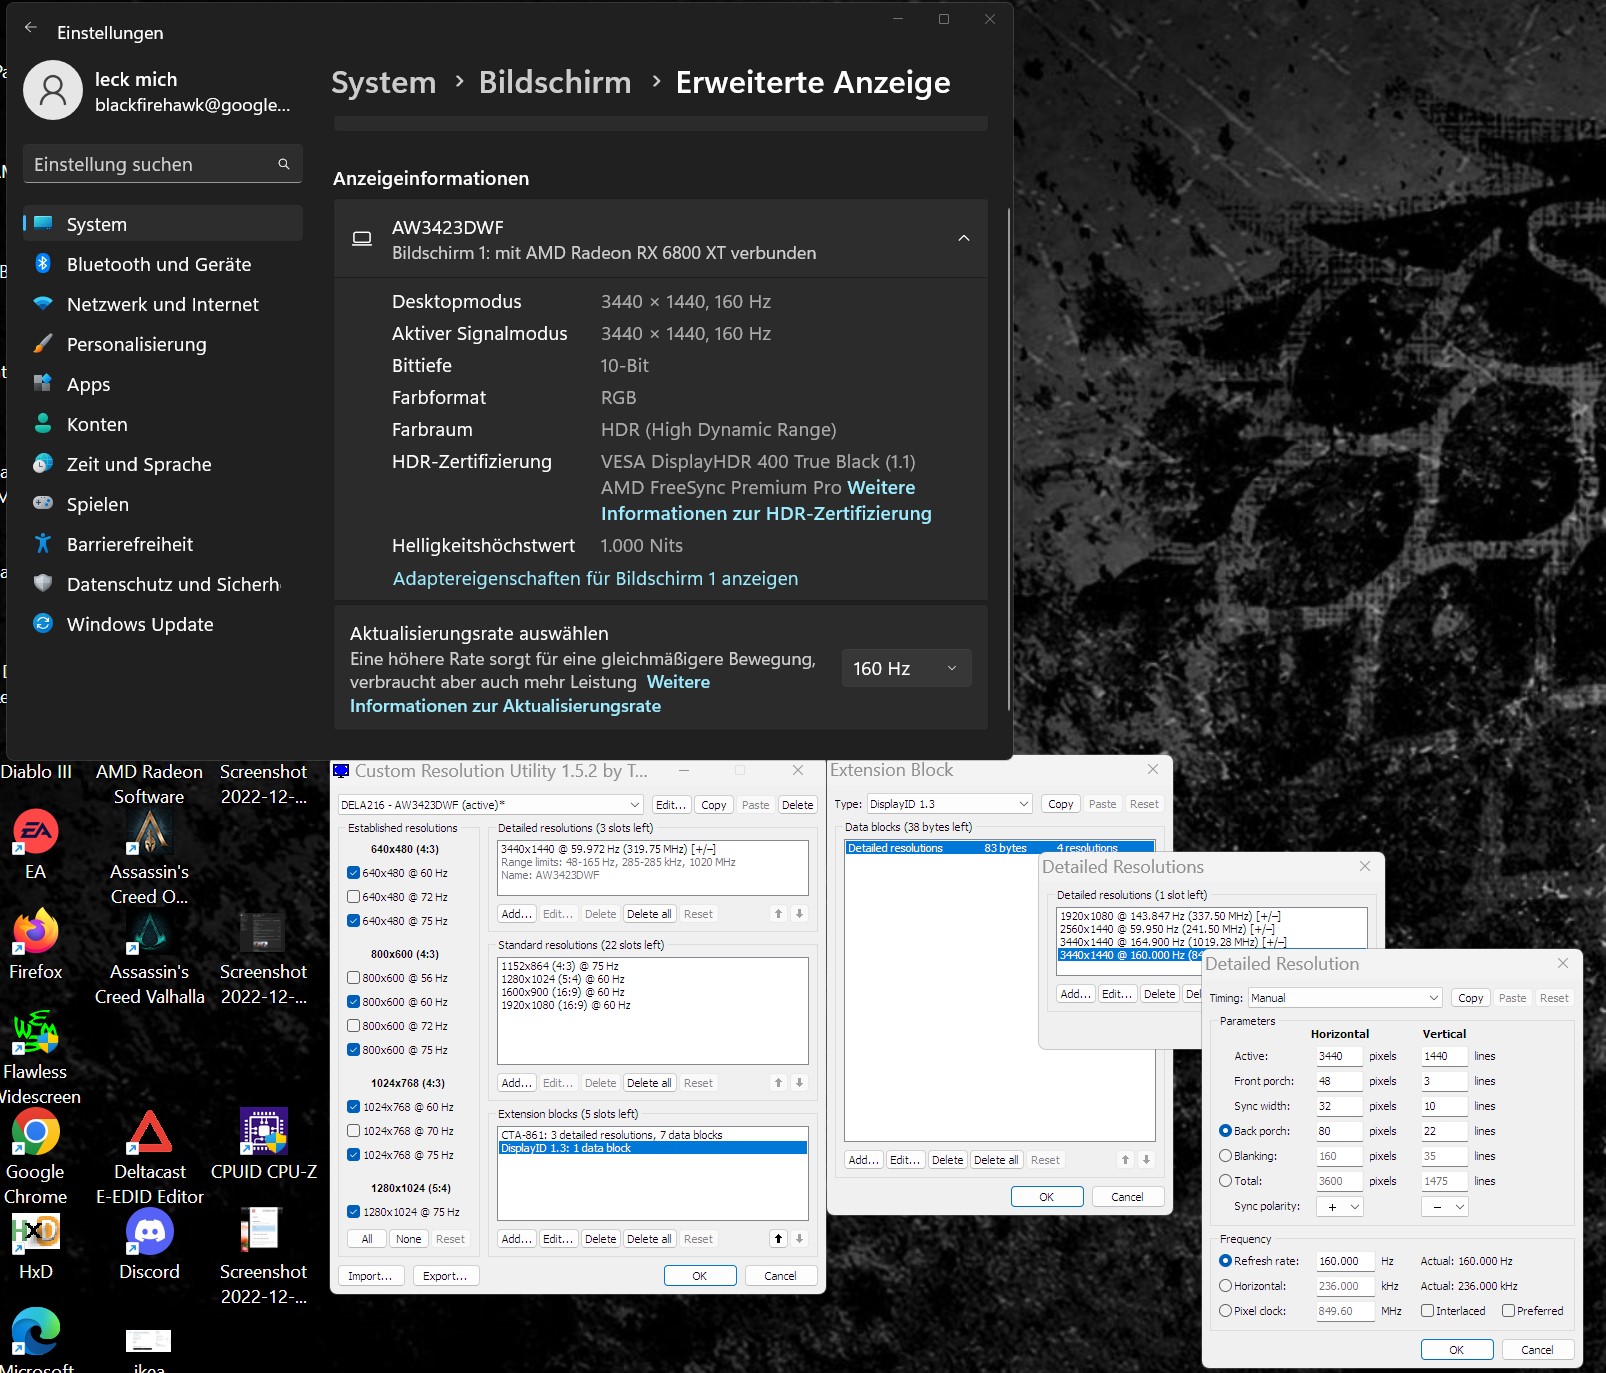Screen dimensions: 1606x1373
Task: Open Netzwerk und Internet settings
Action: click(x=163, y=304)
